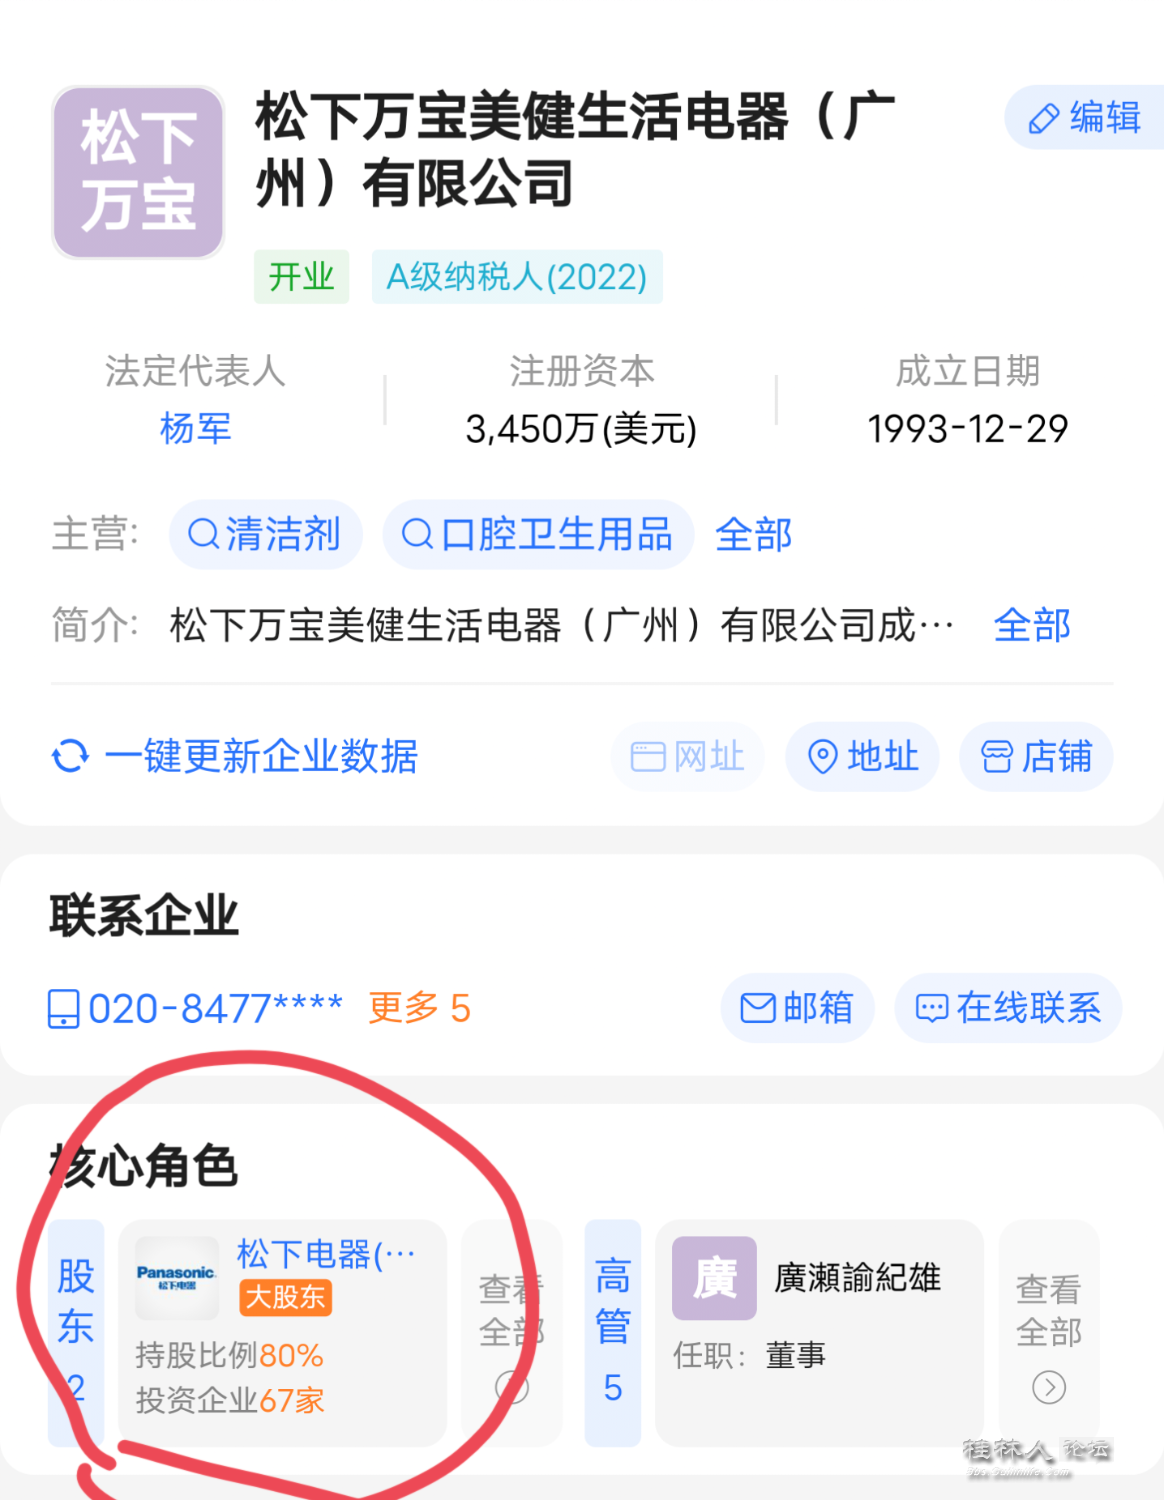Image resolution: width=1164 pixels, height=1500 pixels.
Task: Start 在线联系 online chat
Action: click(x=1008, y=1007)
